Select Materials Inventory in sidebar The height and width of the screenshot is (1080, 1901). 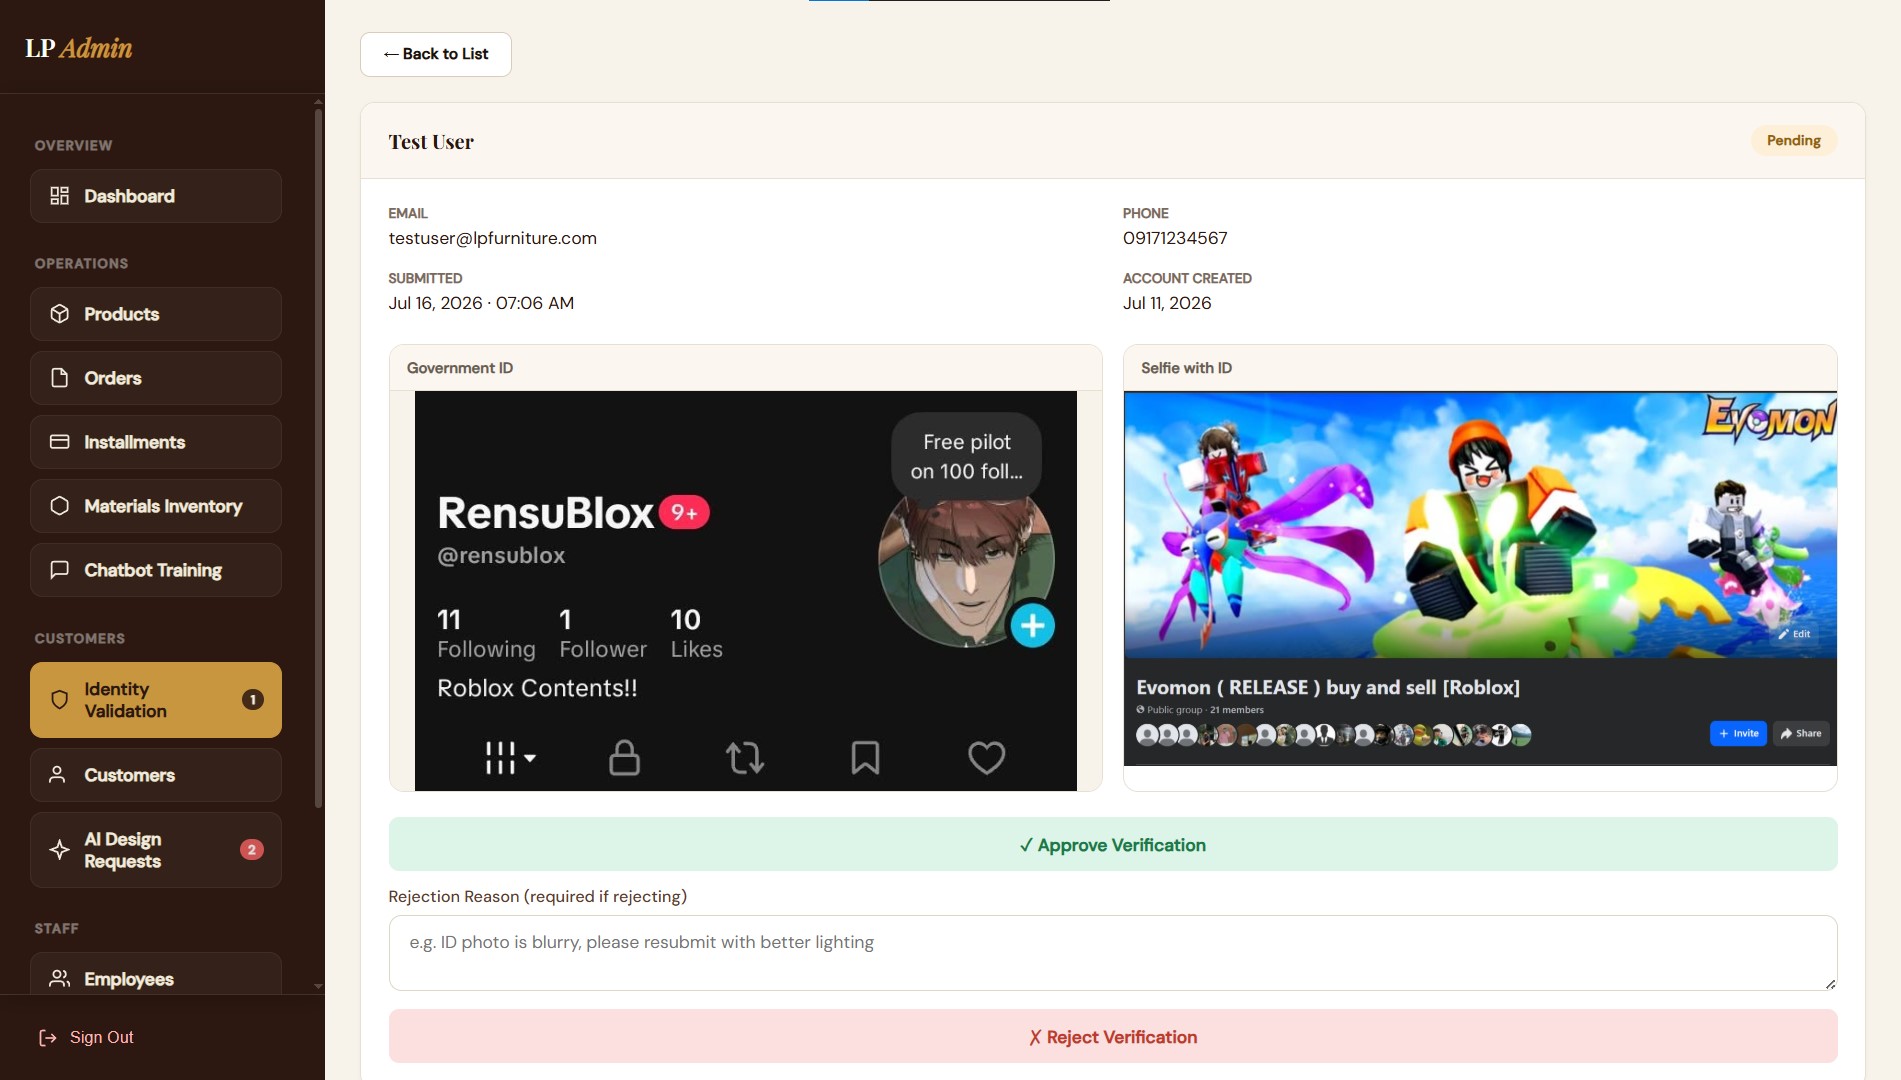(156, 506)
